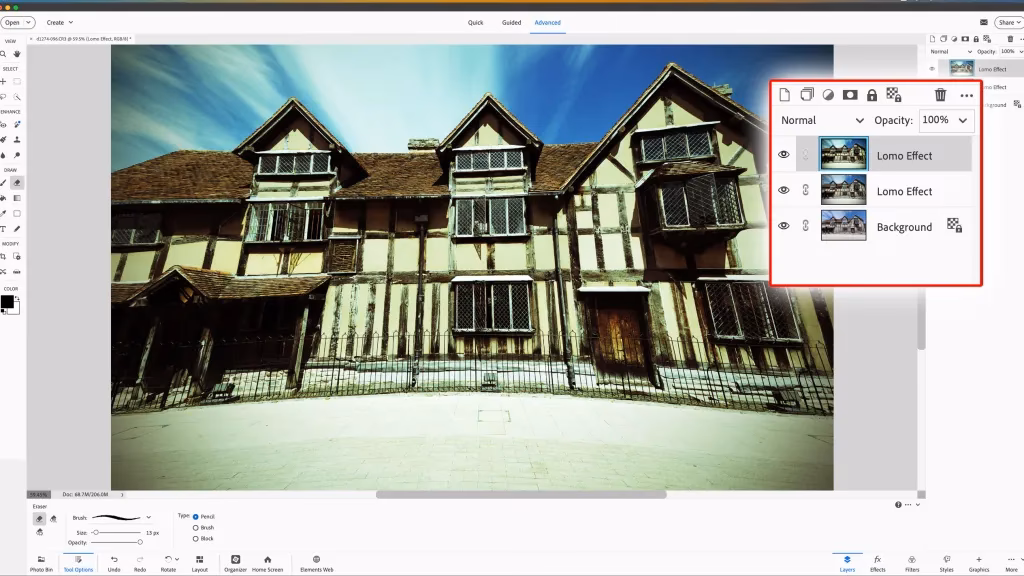Open the Create New Layer icon
This screenshot has height=576, width=1024.
785,95
